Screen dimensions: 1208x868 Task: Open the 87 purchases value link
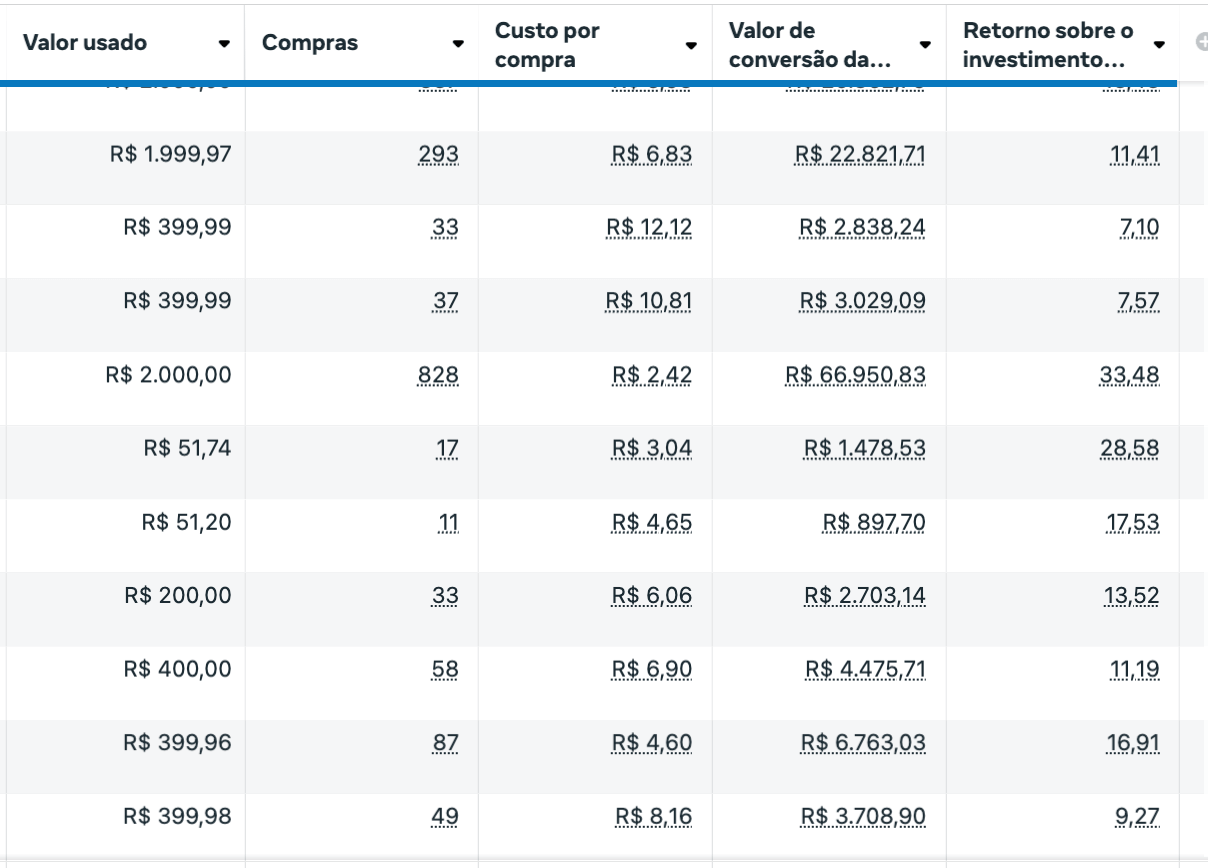[446, 743]
